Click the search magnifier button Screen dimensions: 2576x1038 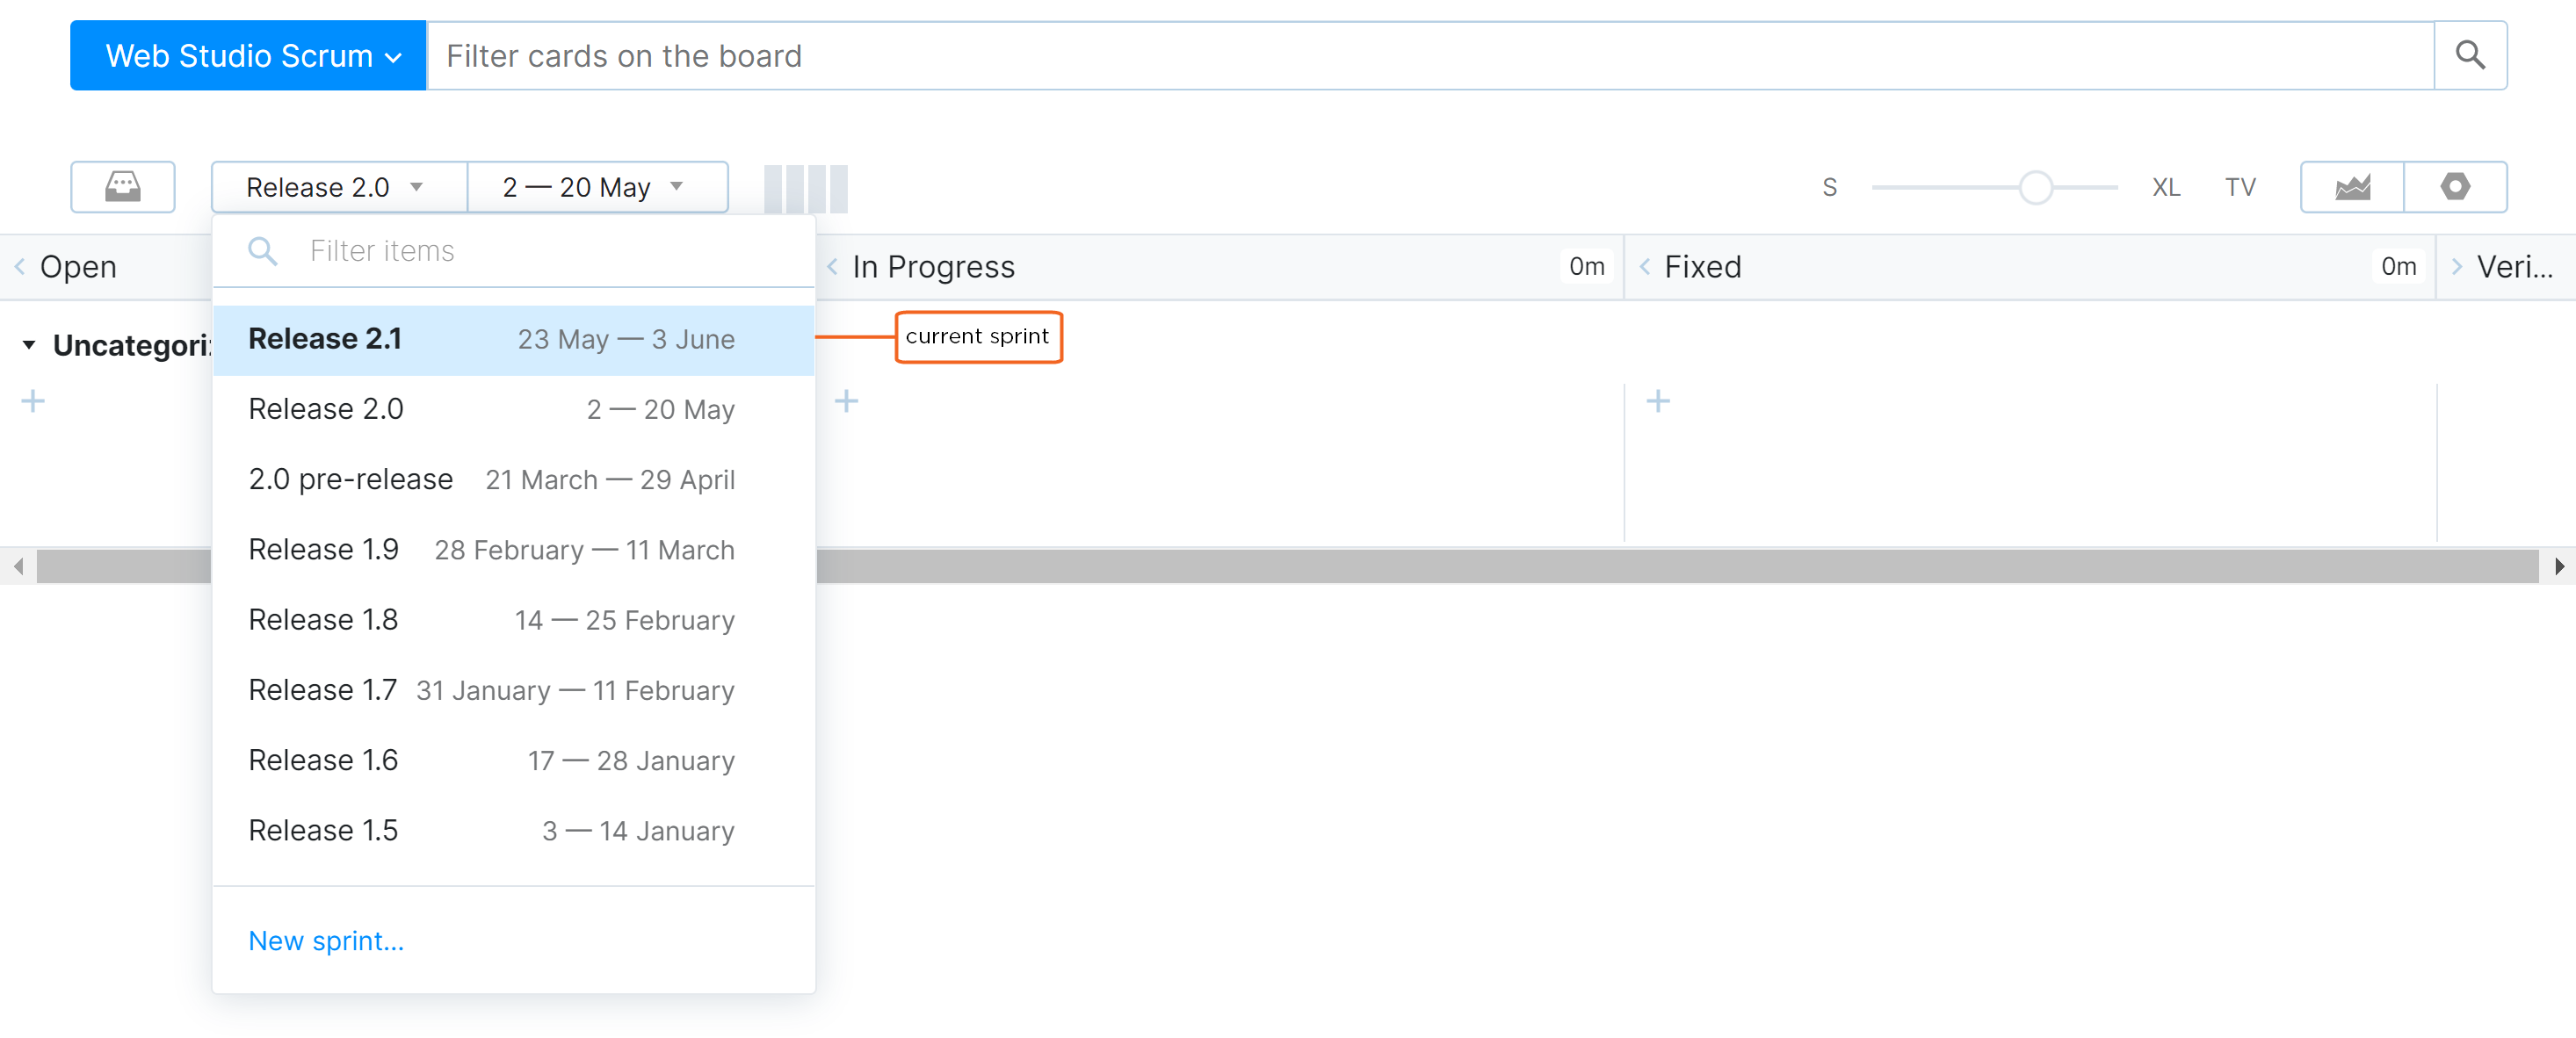[2469, 56]
